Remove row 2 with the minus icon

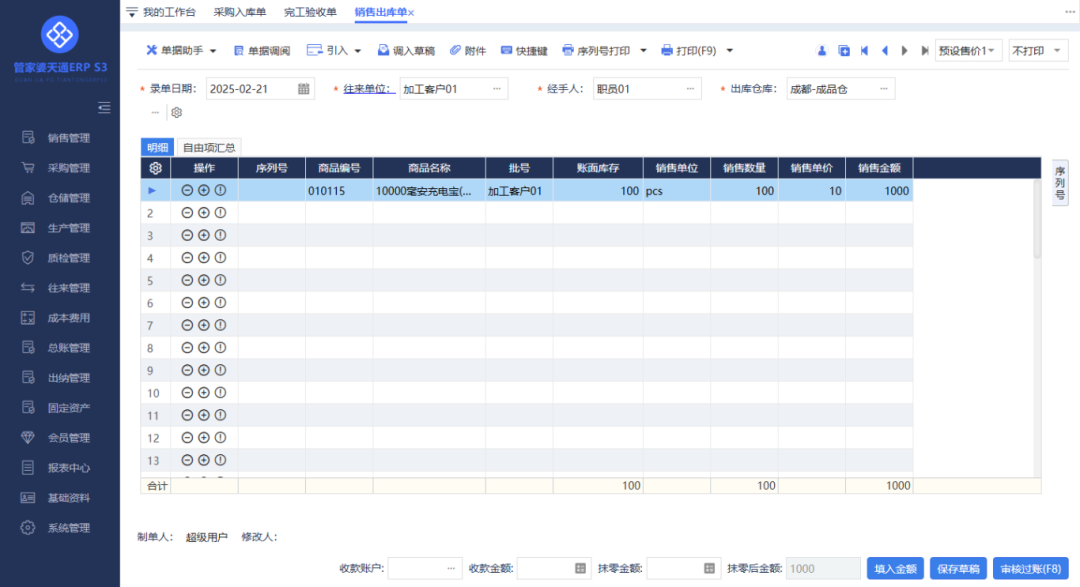point(187,213)
